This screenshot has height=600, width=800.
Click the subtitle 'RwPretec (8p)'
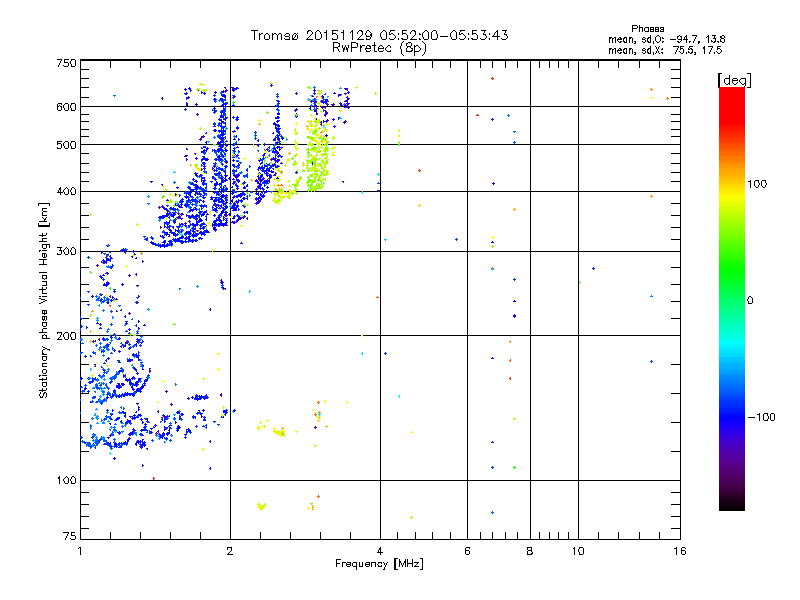379,48
